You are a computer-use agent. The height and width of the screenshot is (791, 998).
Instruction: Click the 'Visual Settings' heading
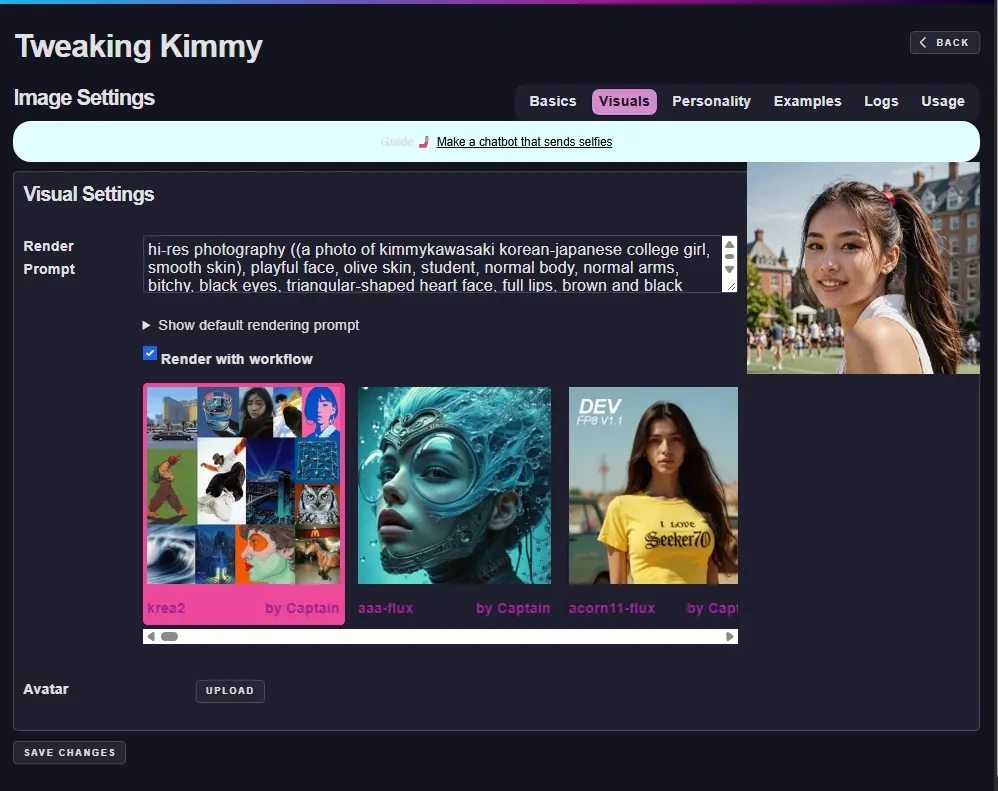[88, 194]
